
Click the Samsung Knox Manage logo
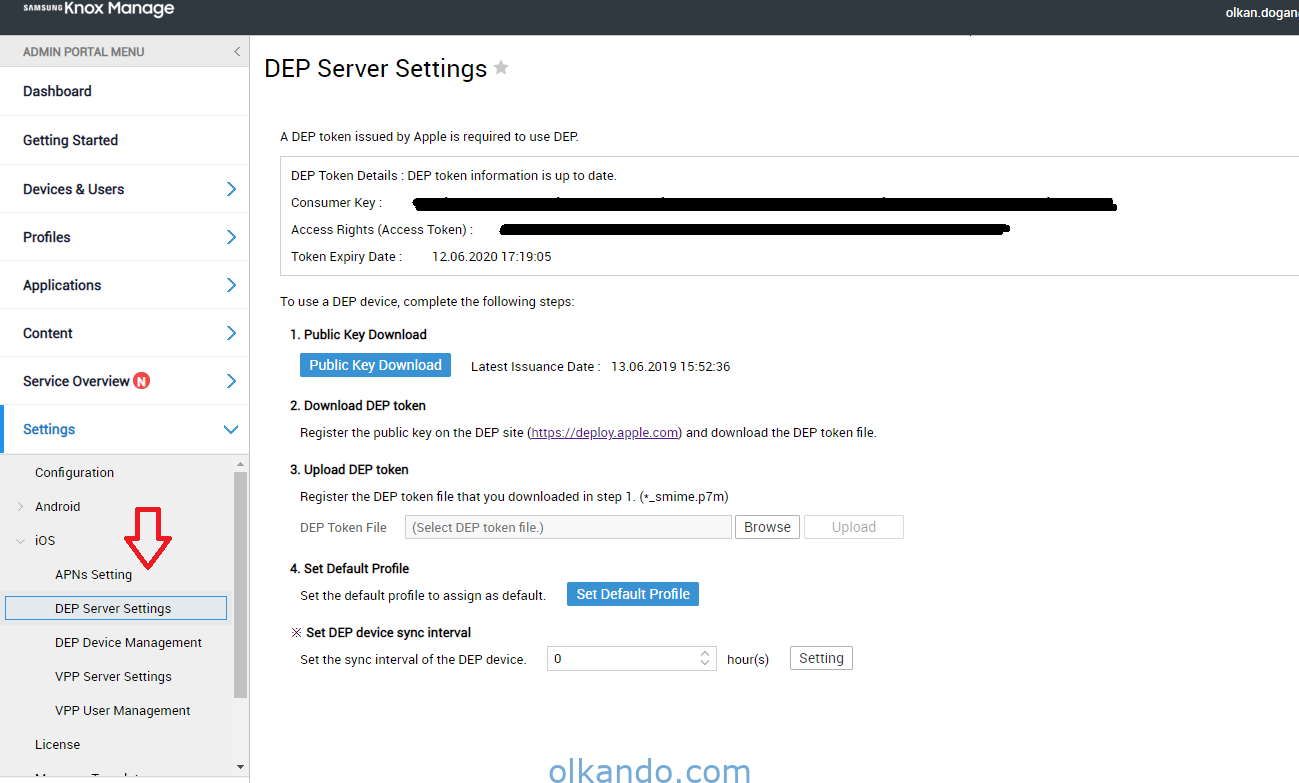(99, 10)
